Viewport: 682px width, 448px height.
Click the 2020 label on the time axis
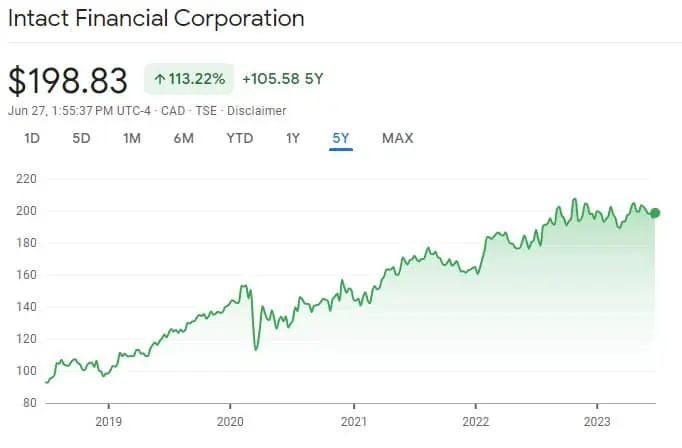click(230, 422)
